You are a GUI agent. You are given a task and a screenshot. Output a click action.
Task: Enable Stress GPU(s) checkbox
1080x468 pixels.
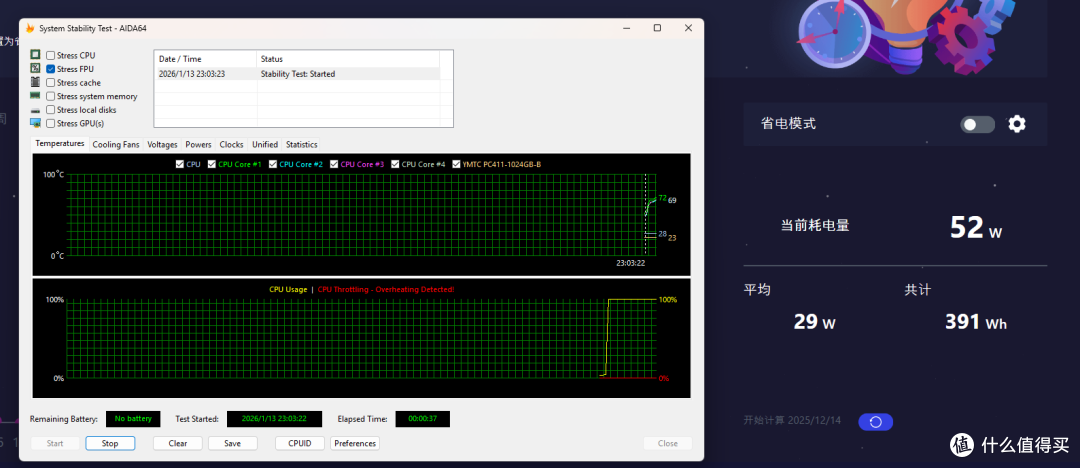[x=50, y=123]
